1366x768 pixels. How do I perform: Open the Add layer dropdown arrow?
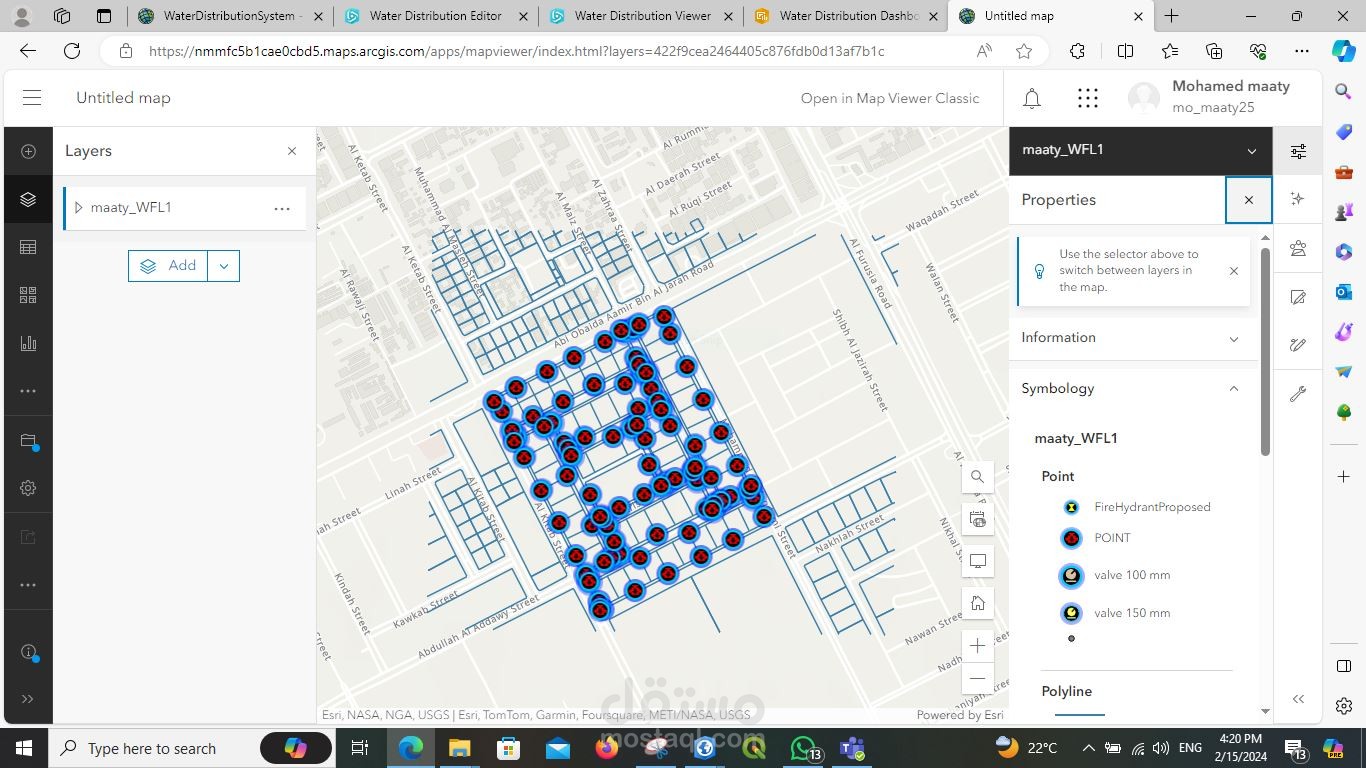[224, 266]
